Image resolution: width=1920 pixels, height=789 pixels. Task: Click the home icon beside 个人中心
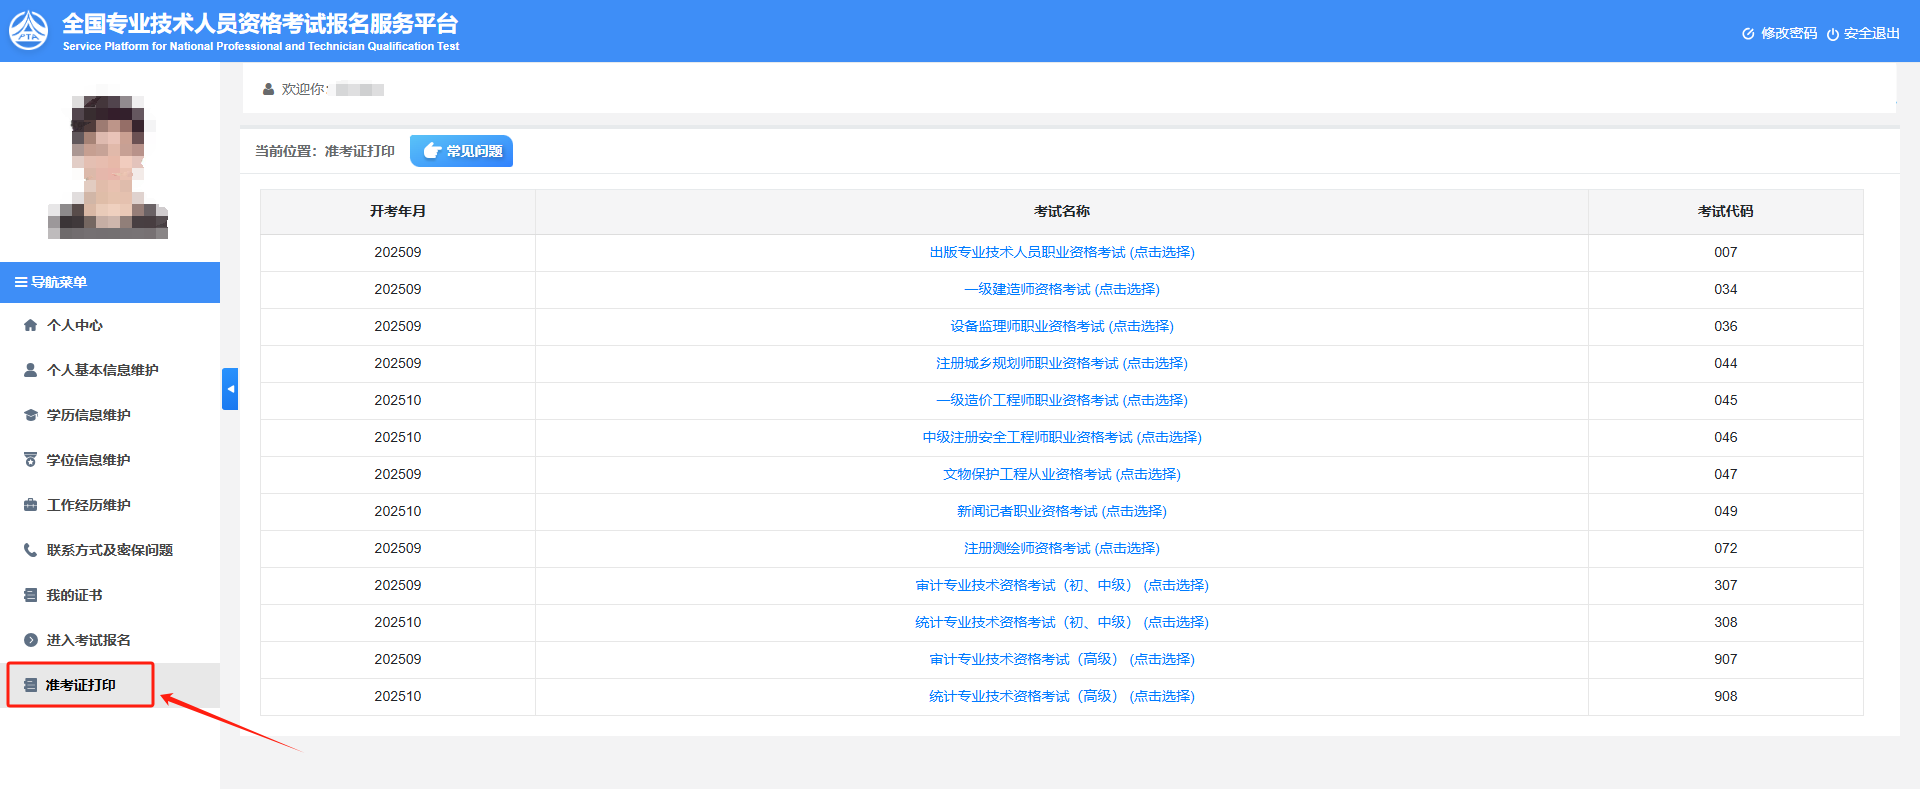[30, 325]
